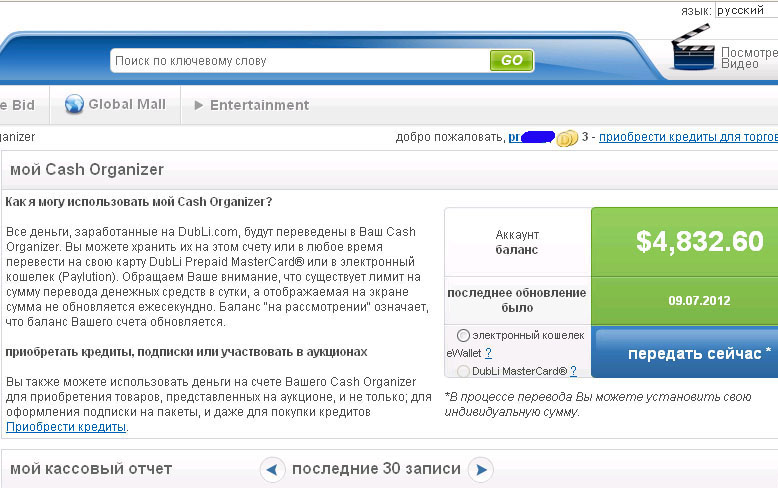Click the последнее обновление было label

point(517,300)
